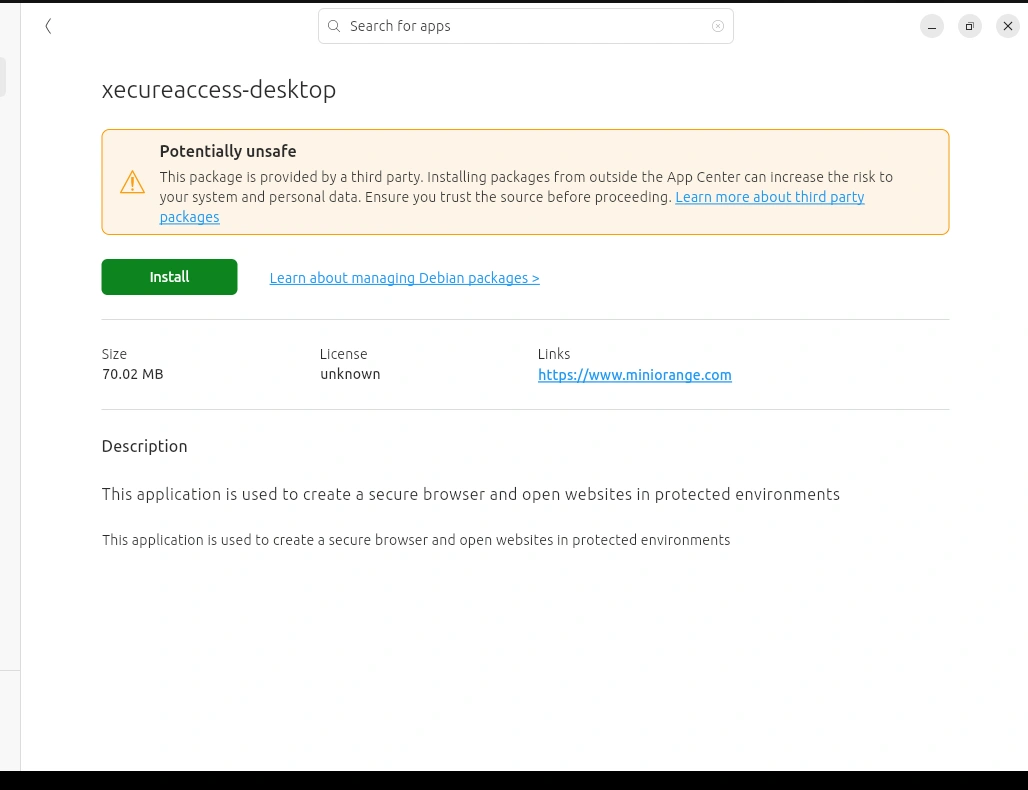The width and height of the screenshot is (1028, 790).
Task: Clear the search field using the circled x icon
Action: (x=718, y=26)
